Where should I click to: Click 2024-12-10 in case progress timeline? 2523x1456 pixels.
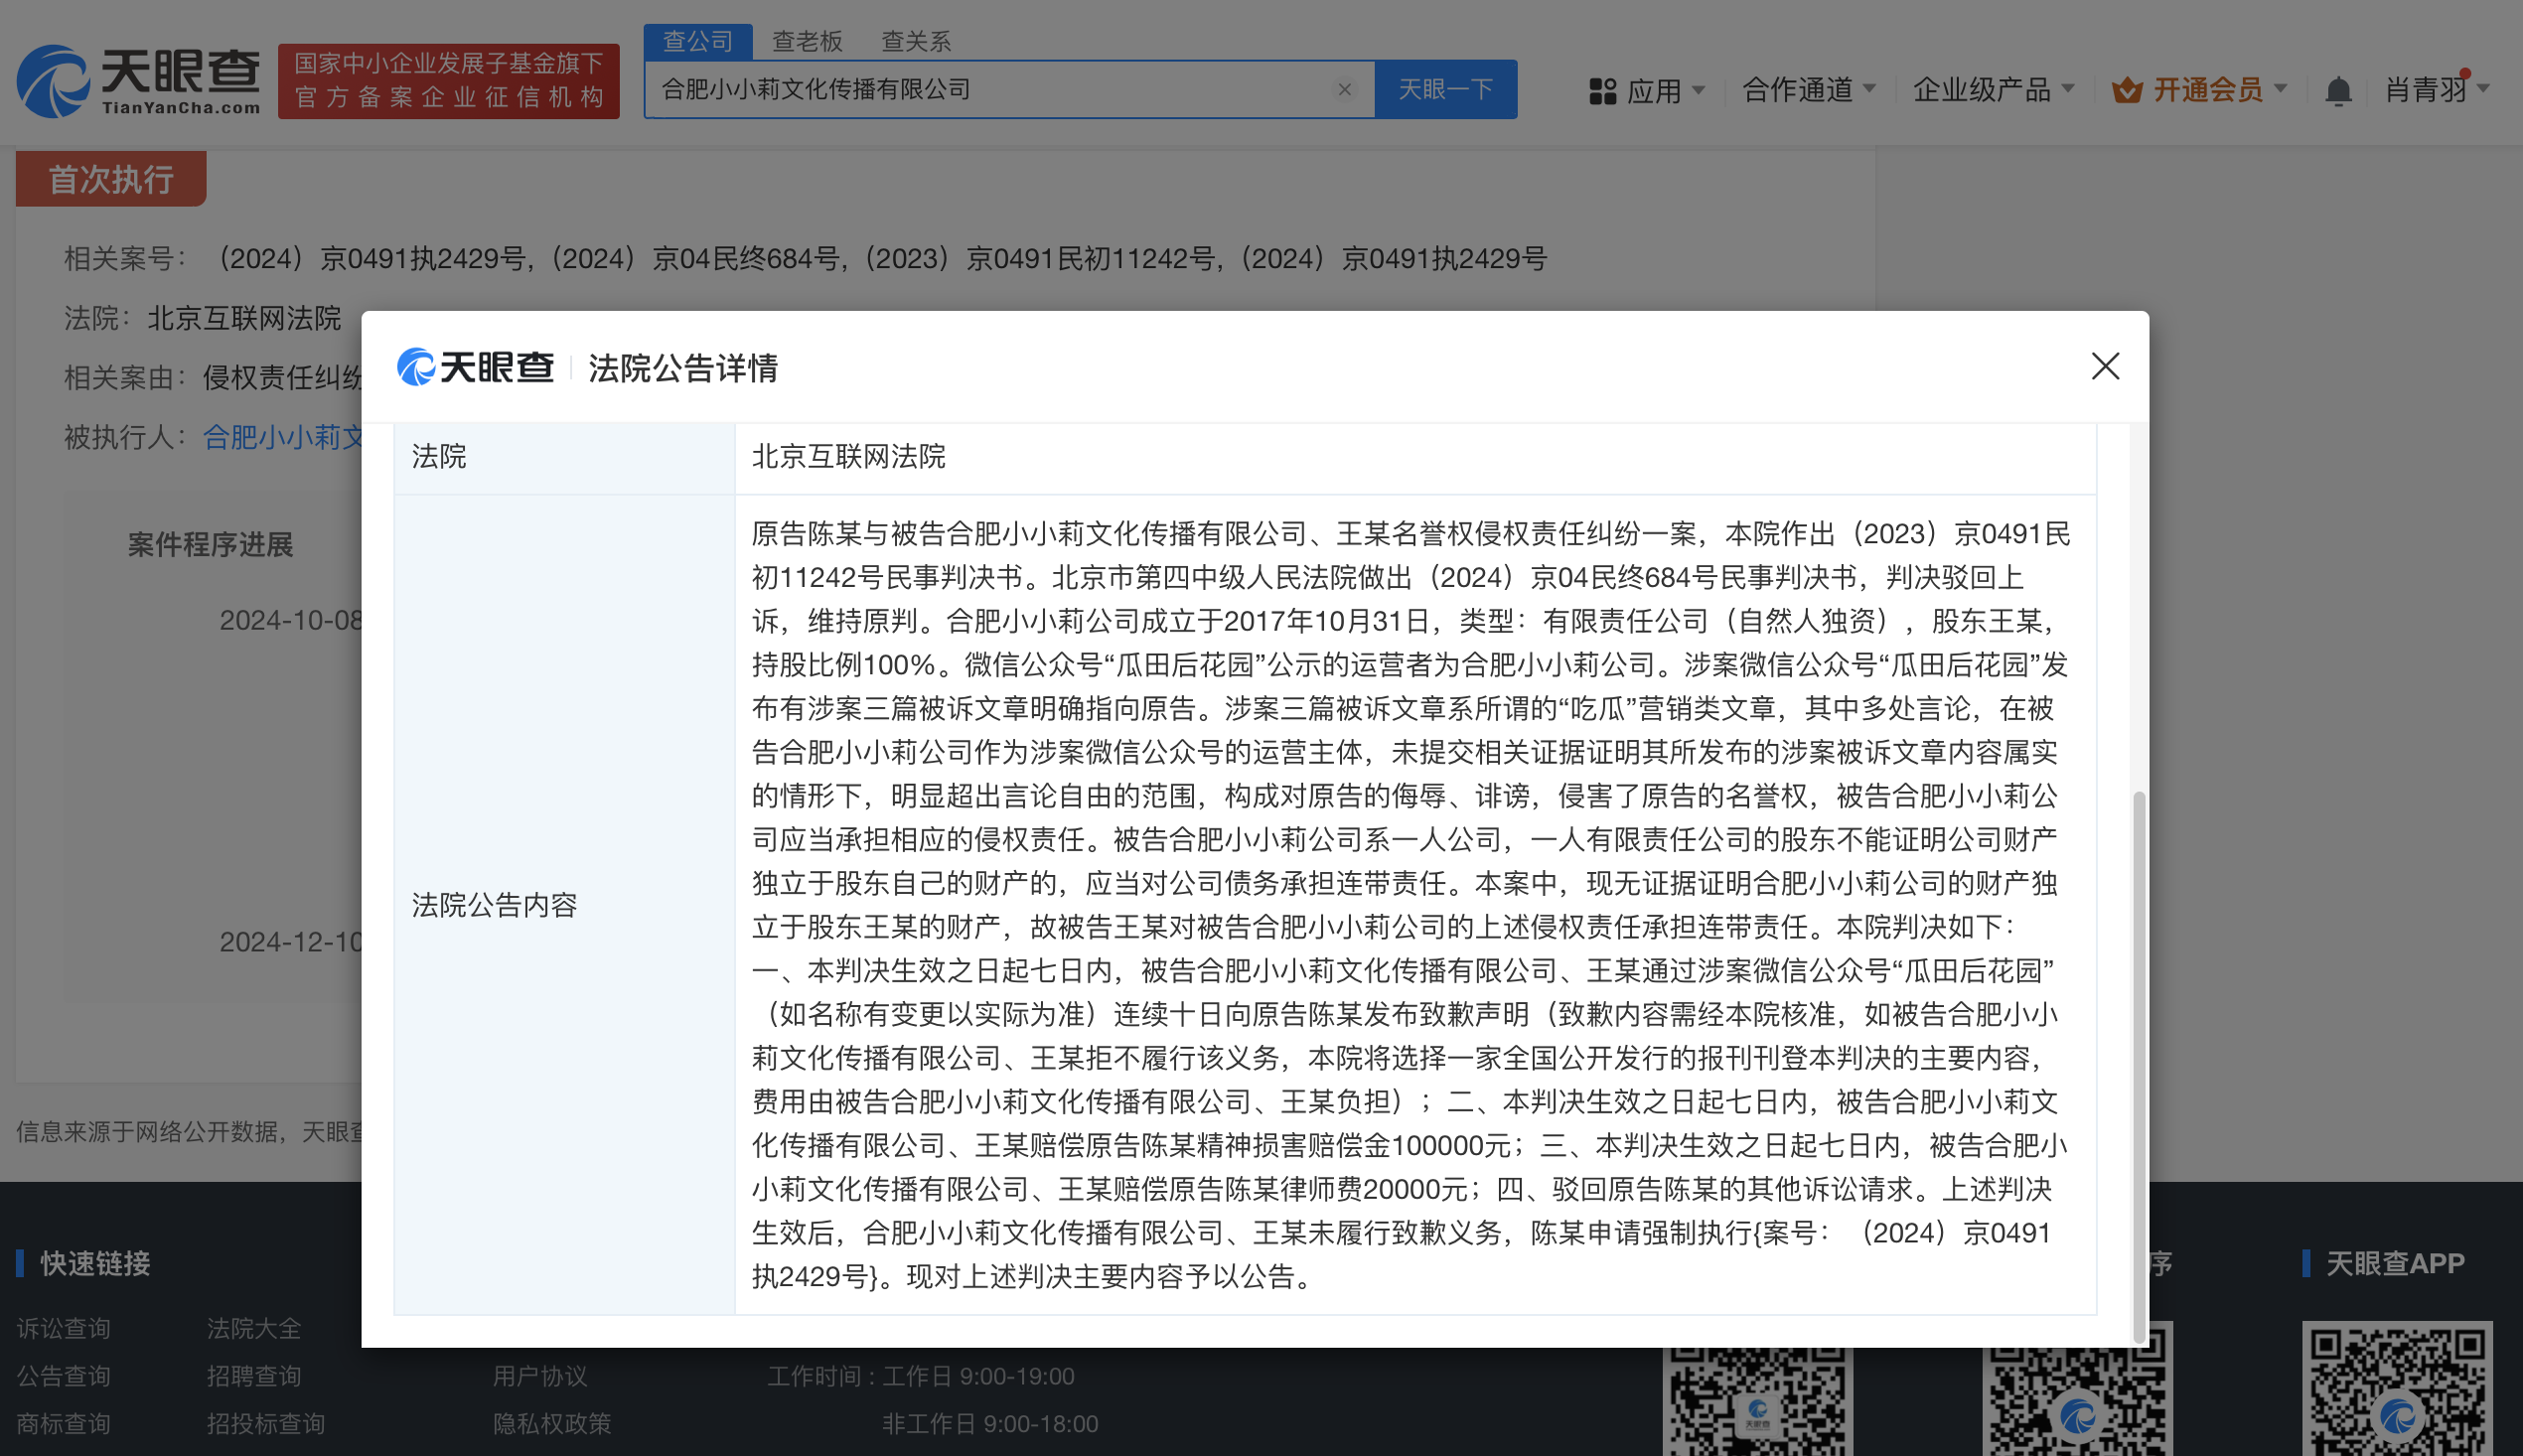[x=291, y=942]
